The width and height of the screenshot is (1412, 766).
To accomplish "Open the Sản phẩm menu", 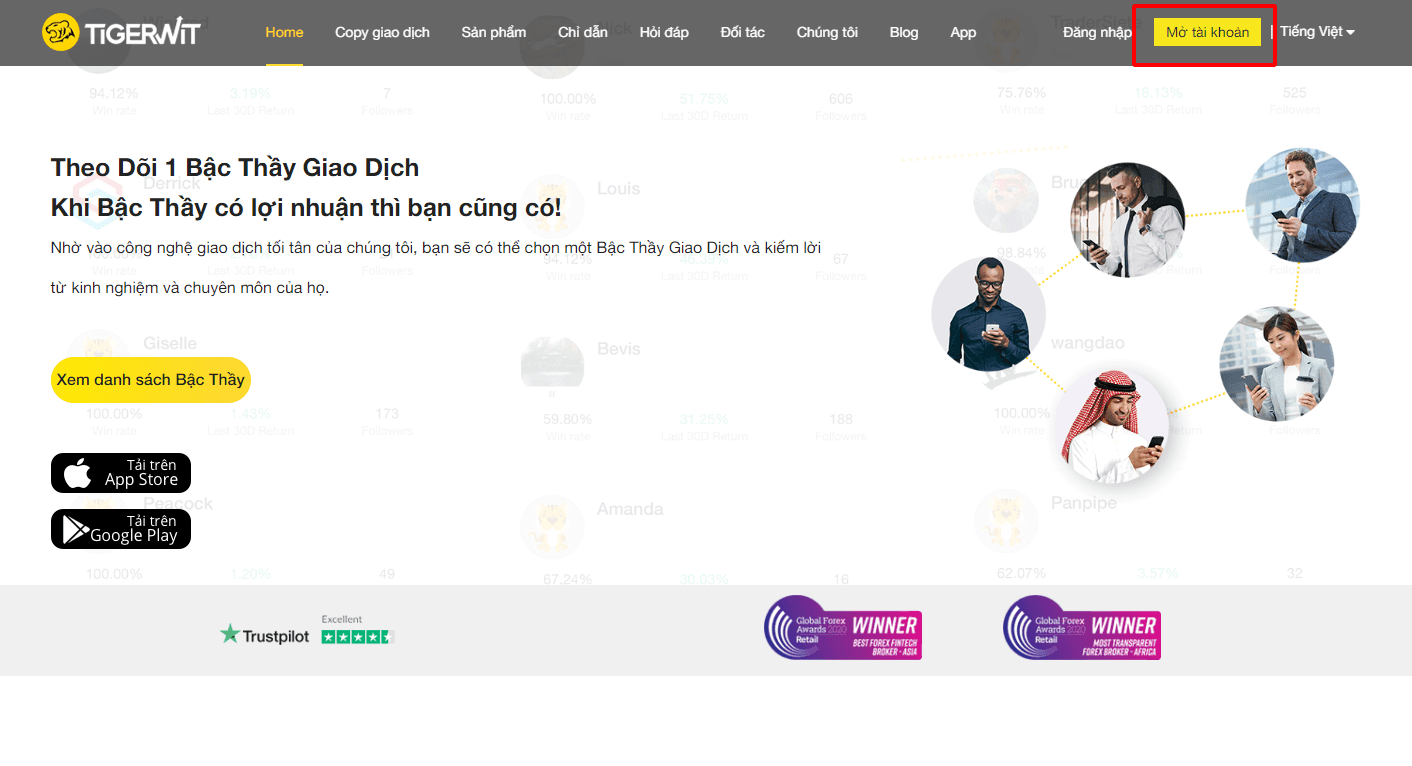I will click(494, 32).
